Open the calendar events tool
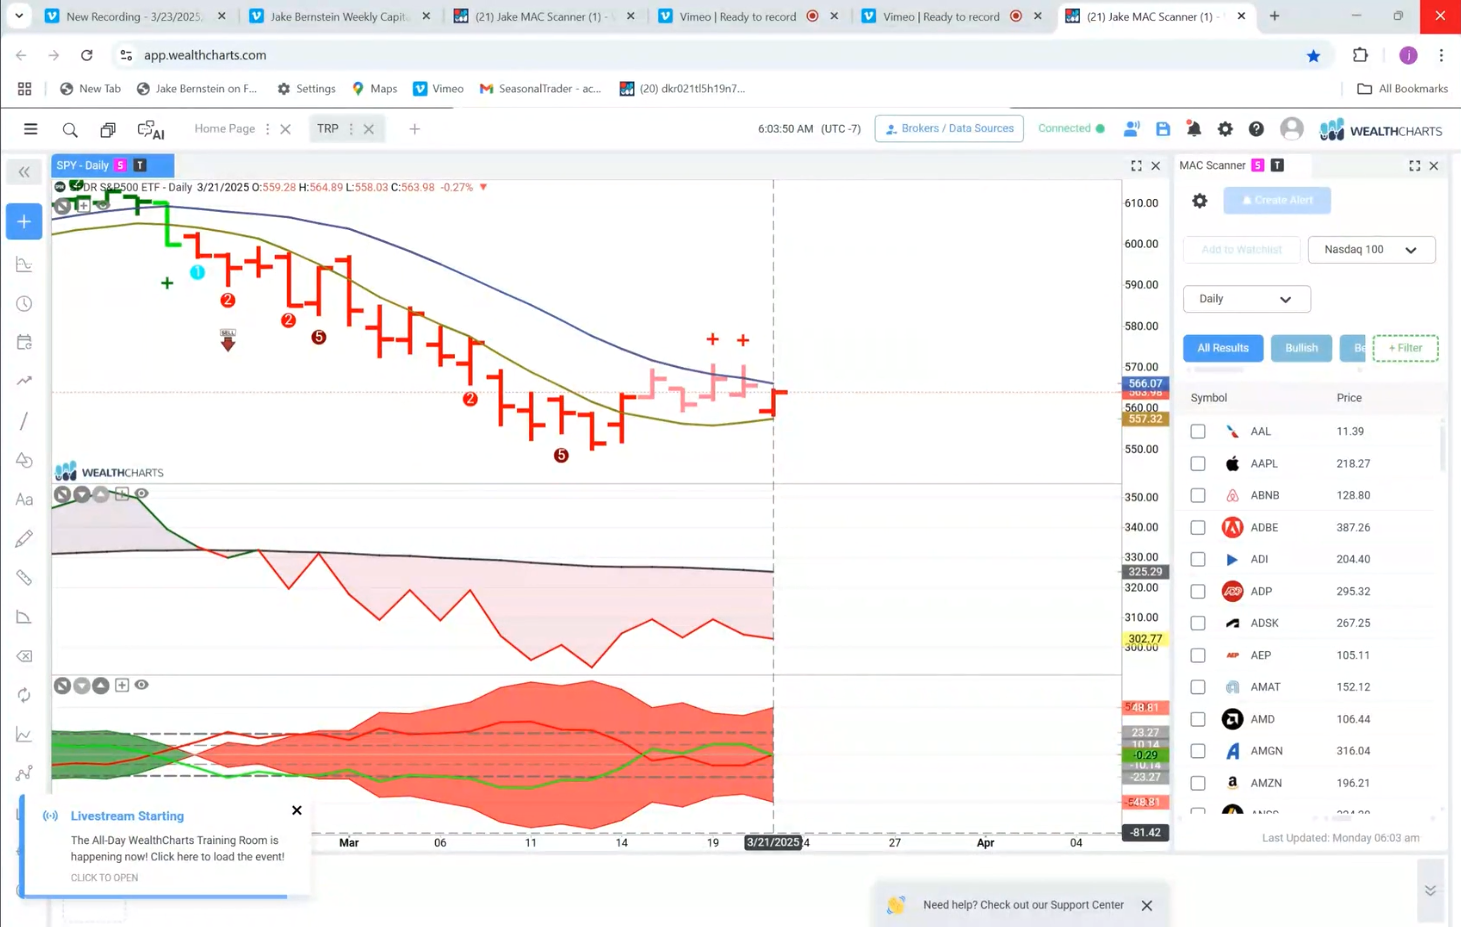The image size is (1461, 927). click(x=24, y=342)
